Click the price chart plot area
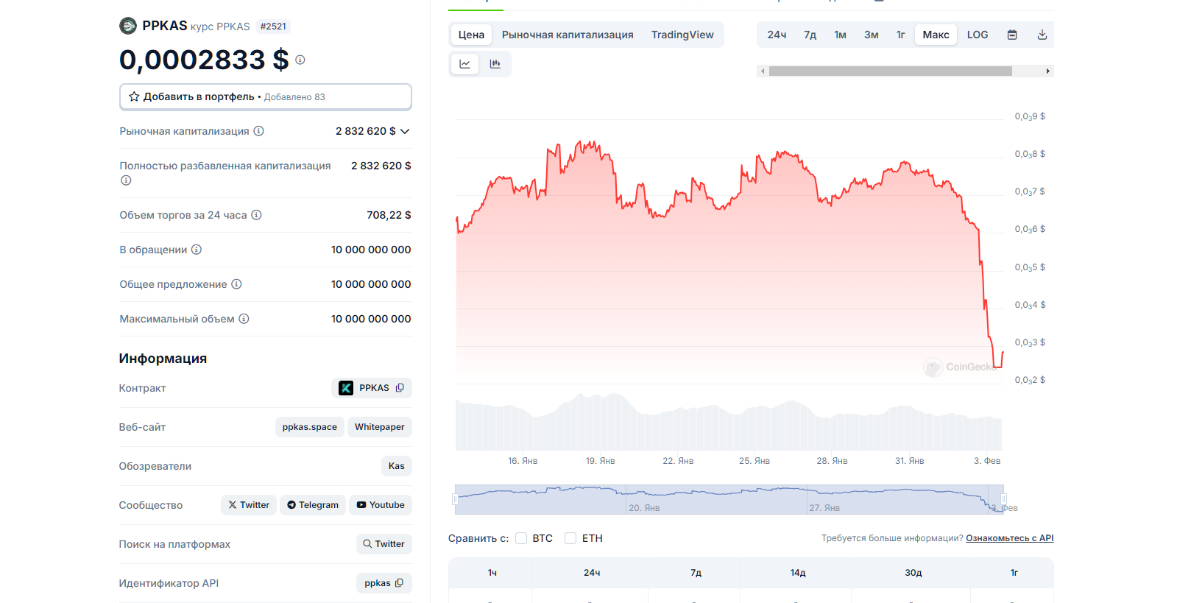 click(729, 251)
